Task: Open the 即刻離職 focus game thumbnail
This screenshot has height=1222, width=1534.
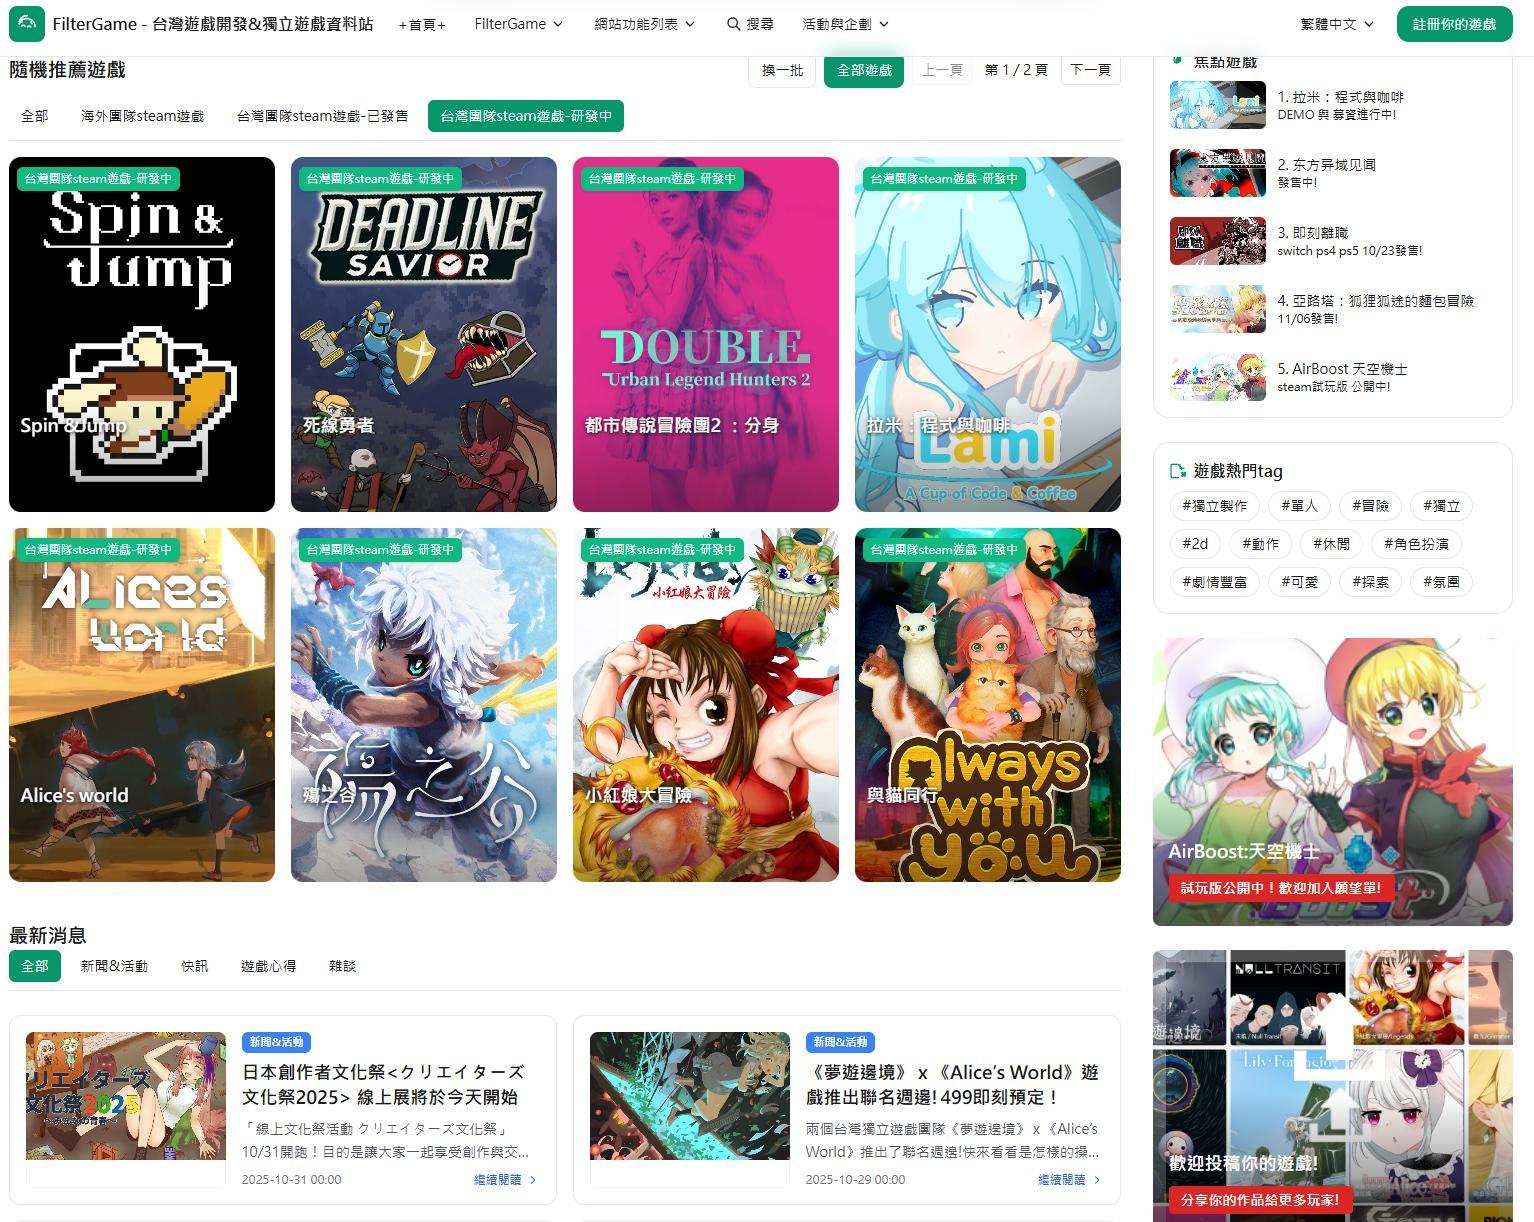Action: coord(1217,241)
